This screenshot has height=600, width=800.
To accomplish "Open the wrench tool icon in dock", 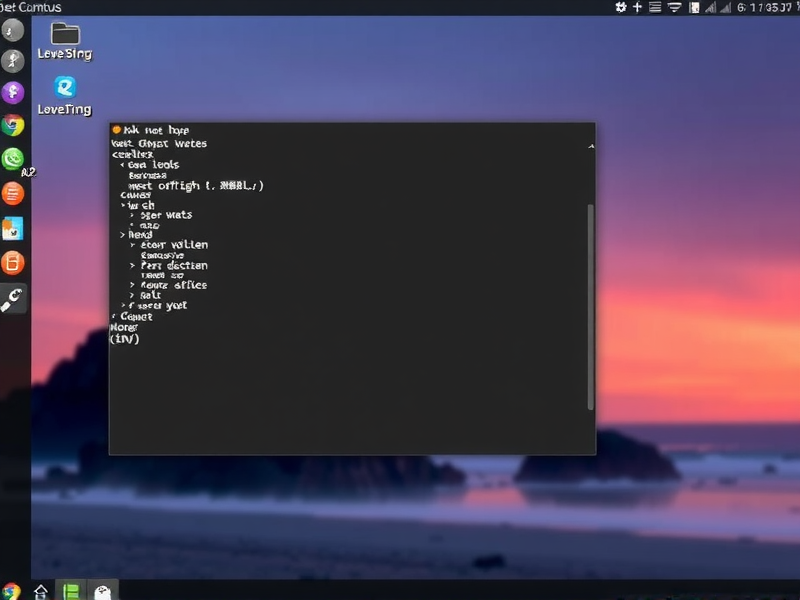I will 13,297.
